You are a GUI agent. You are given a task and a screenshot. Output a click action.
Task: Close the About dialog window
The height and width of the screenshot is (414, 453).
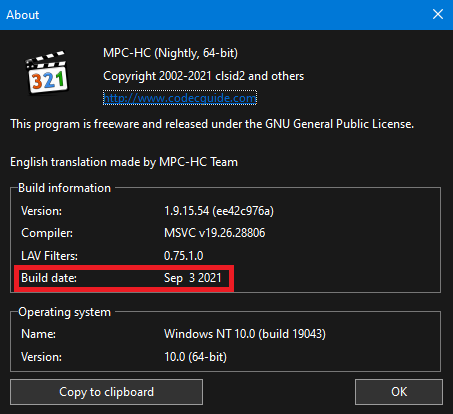click(x=438, y=14)
